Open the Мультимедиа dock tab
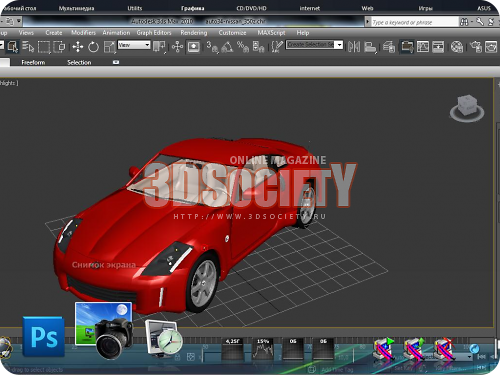500x375 pixels. pyautogui.click(x=76, y=8)
